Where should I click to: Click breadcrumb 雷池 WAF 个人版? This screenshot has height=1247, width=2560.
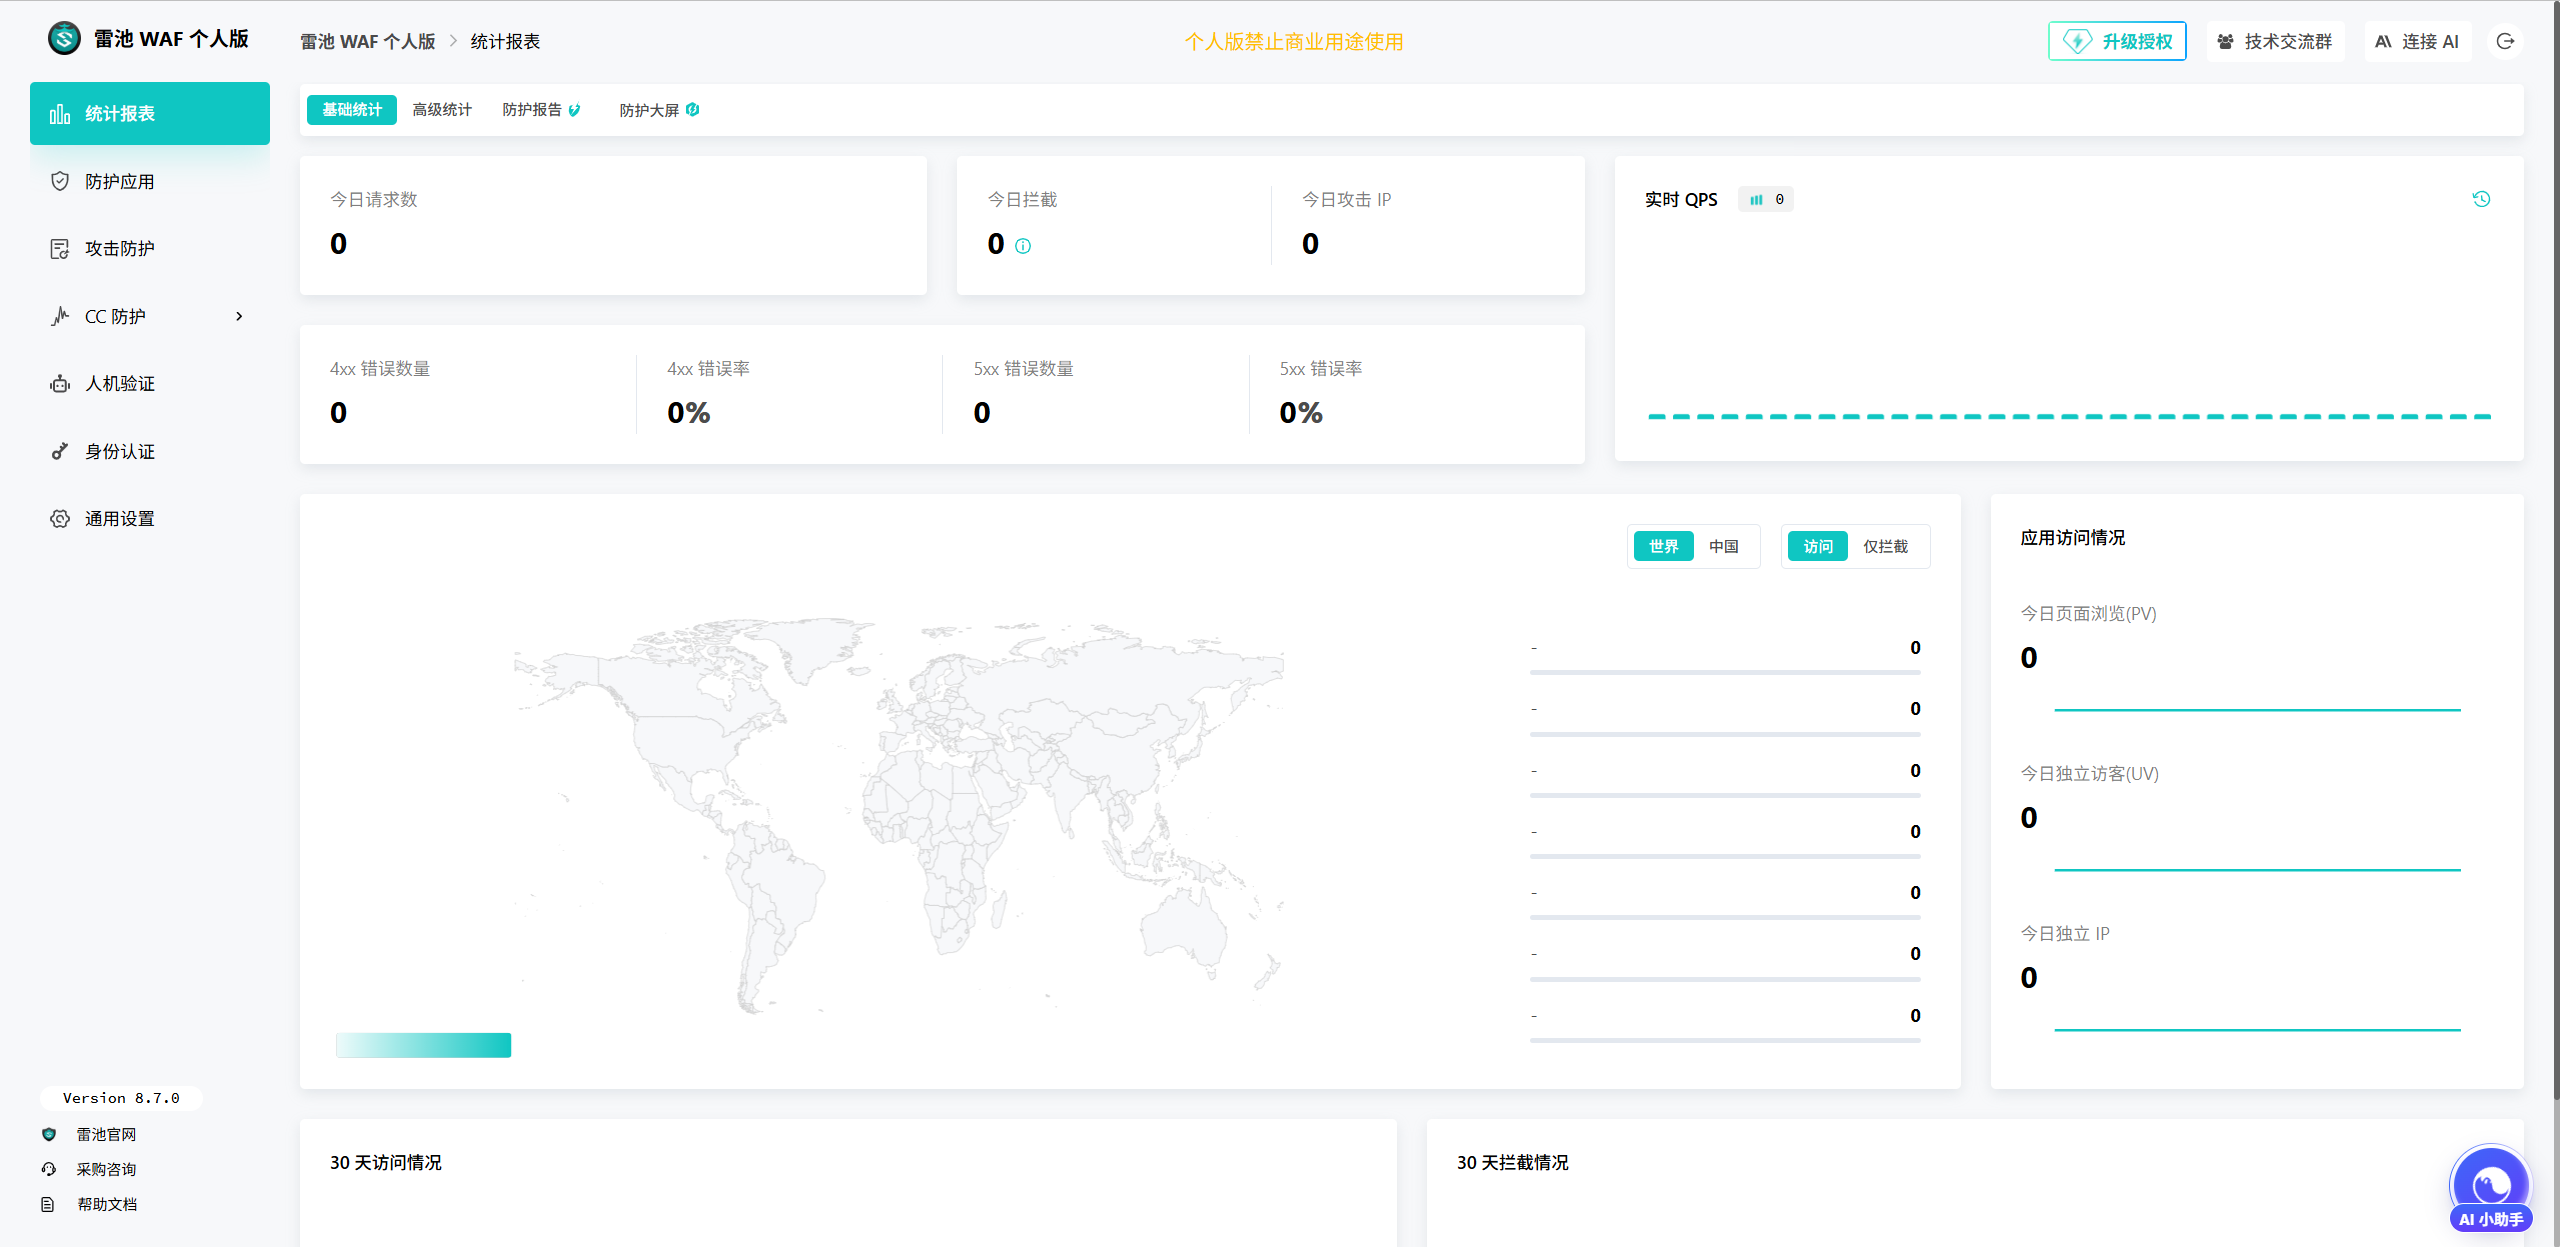coord(368,41)
